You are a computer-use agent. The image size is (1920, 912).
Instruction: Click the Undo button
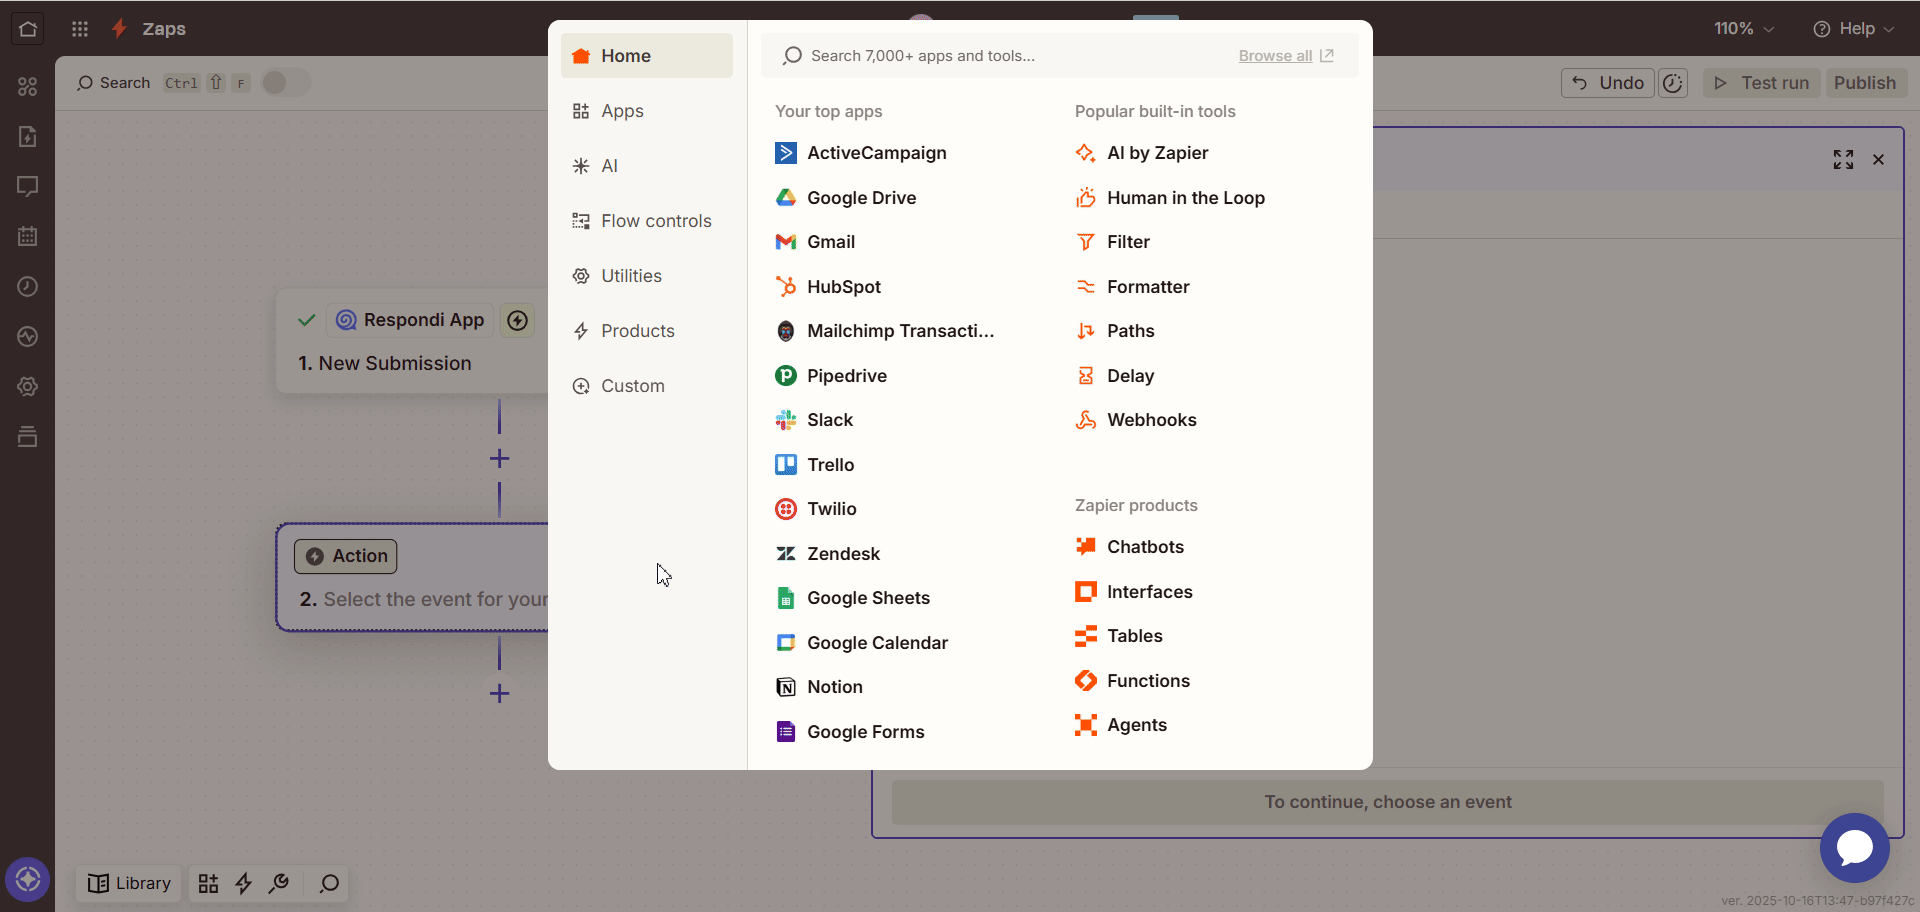pos(1608,83)
